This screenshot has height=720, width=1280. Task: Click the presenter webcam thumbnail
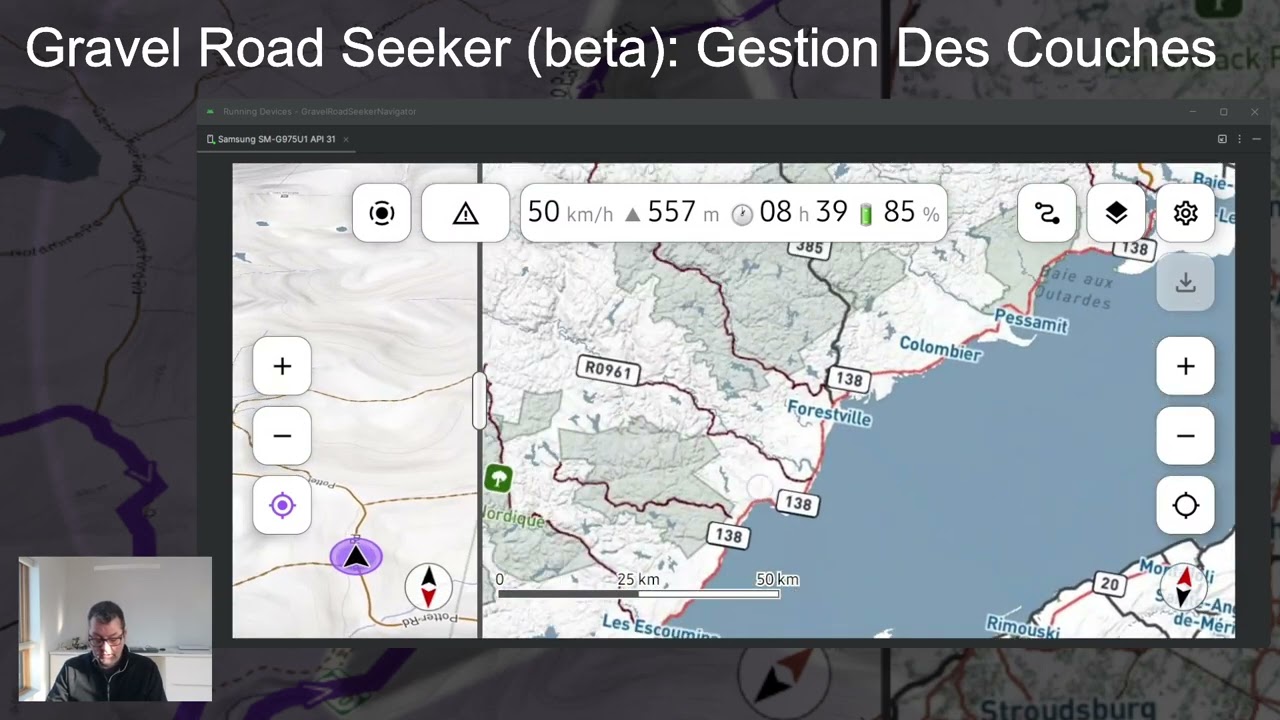click(115, 629)
